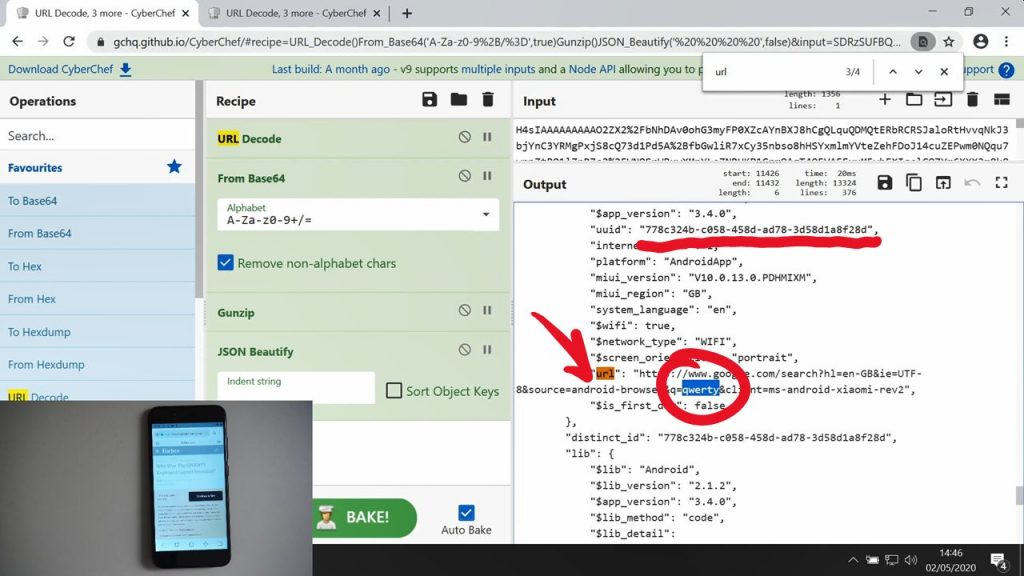Screen dimensions: 1024x576
Task: Bookmark this page with the star
Action: coord(948,41)
